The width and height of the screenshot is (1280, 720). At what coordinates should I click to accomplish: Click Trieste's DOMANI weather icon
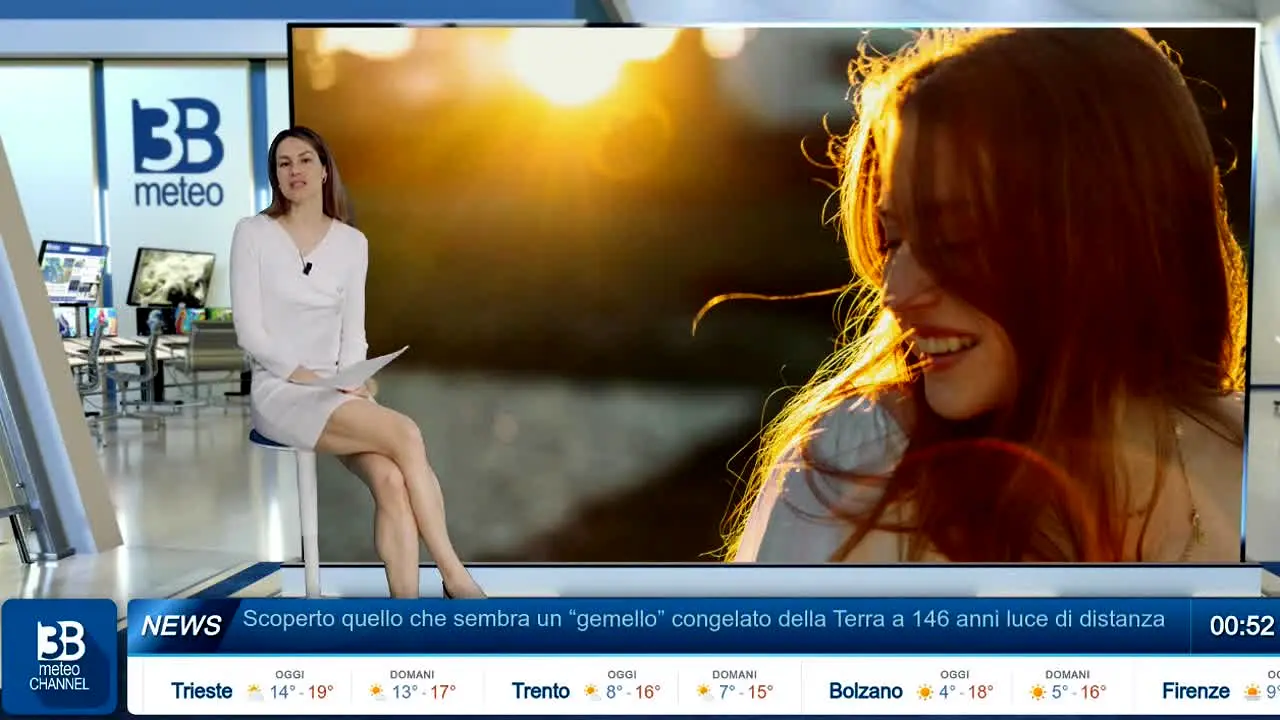pos(377,691)
